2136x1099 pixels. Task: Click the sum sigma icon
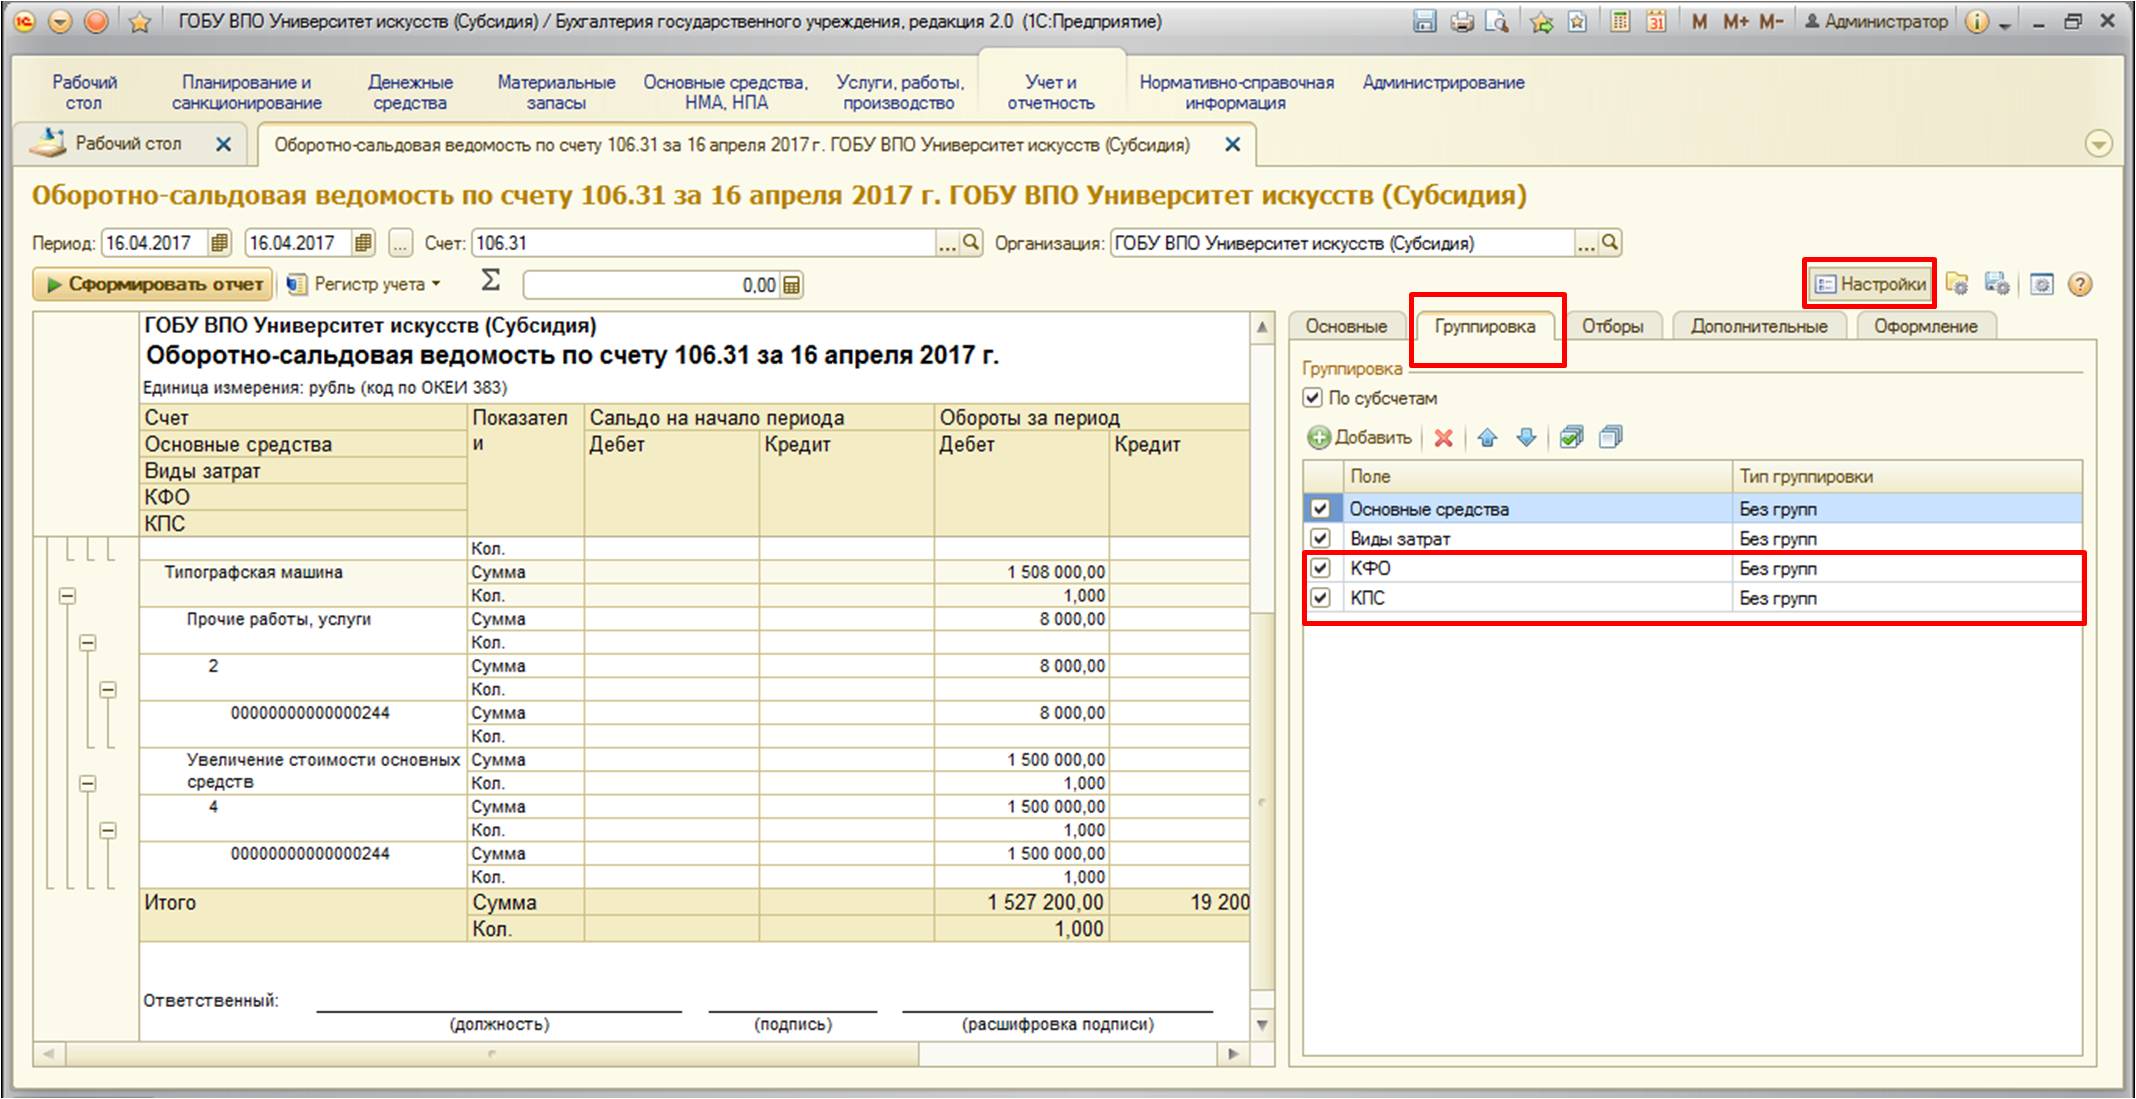click(x=490, y=281)
